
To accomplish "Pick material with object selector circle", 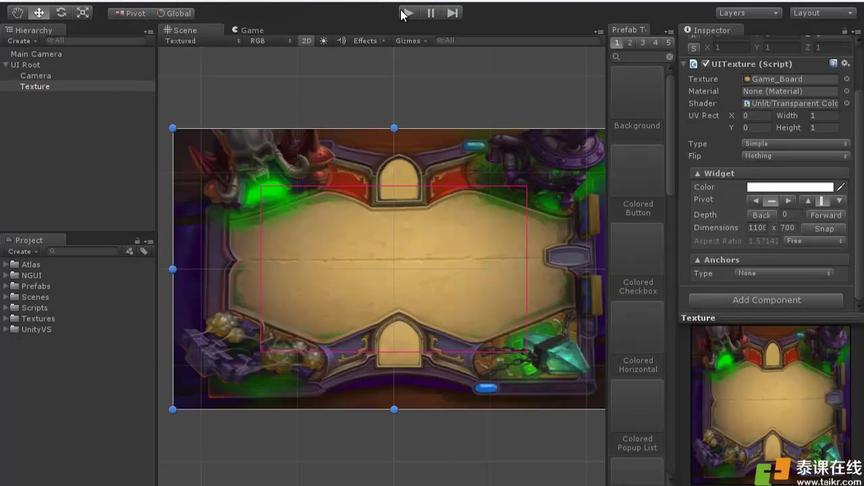I will 846,91.
